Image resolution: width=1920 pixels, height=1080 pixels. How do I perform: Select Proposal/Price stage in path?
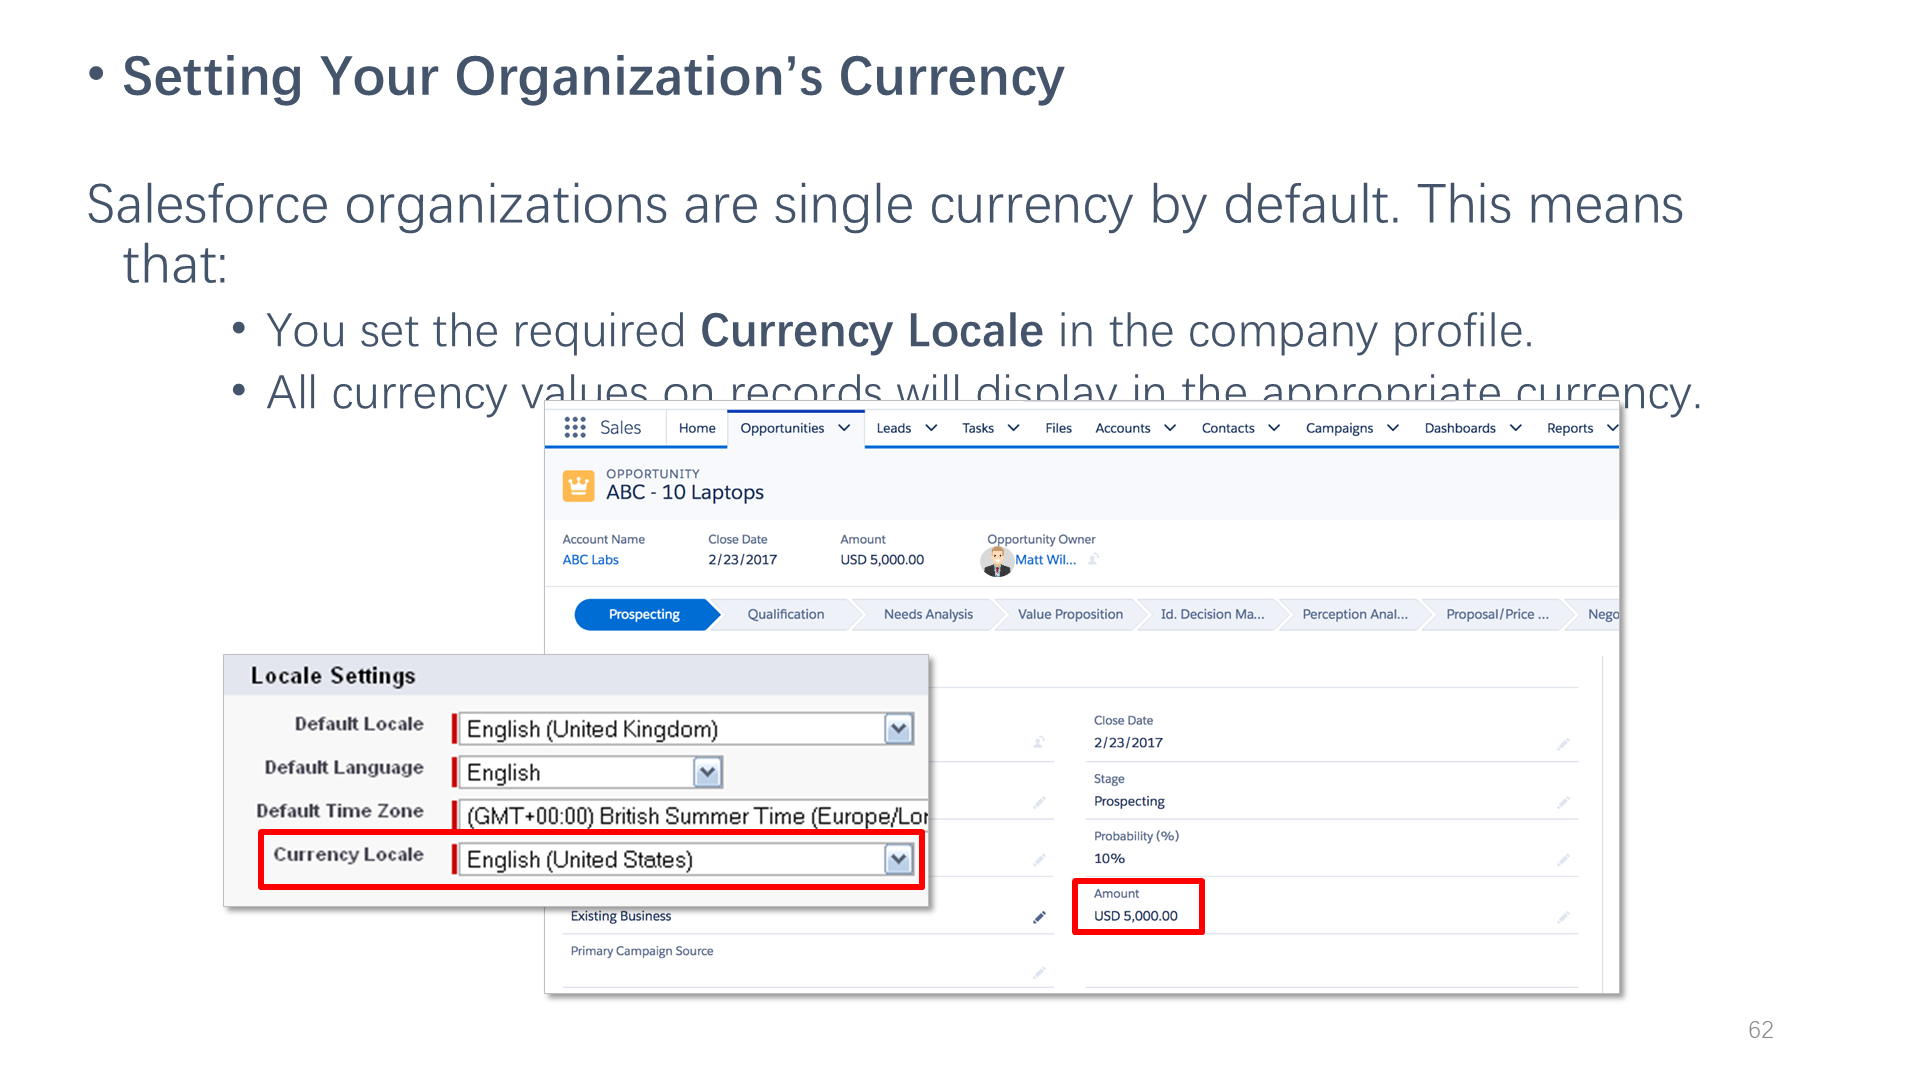pos(1497,614)
